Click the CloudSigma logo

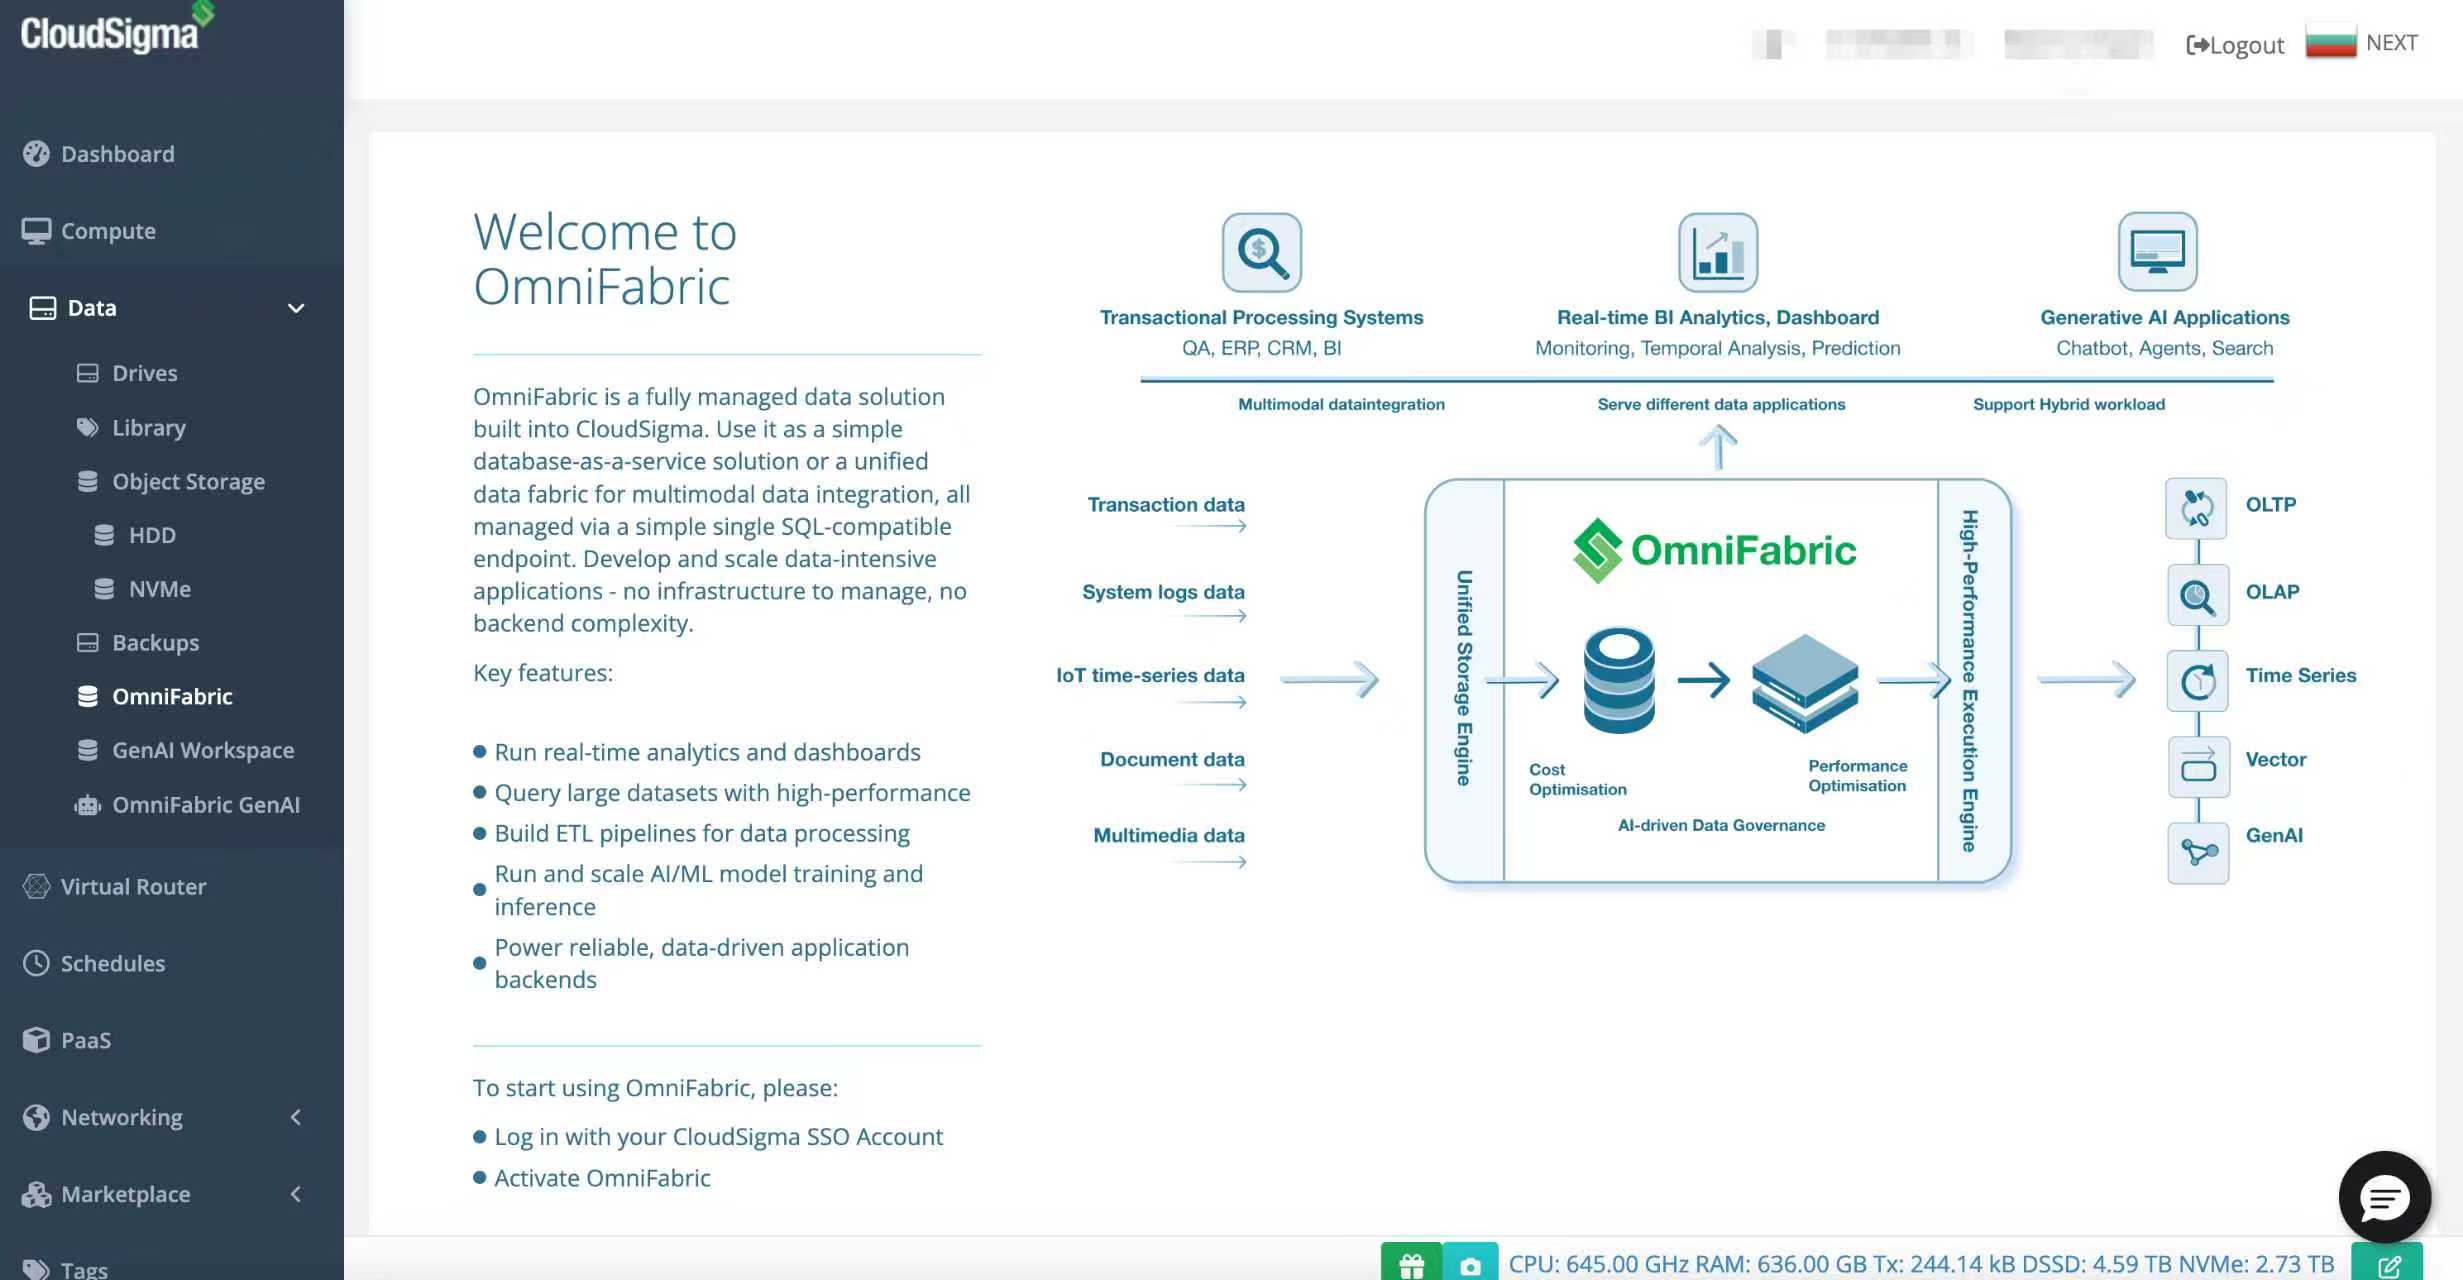112,33
